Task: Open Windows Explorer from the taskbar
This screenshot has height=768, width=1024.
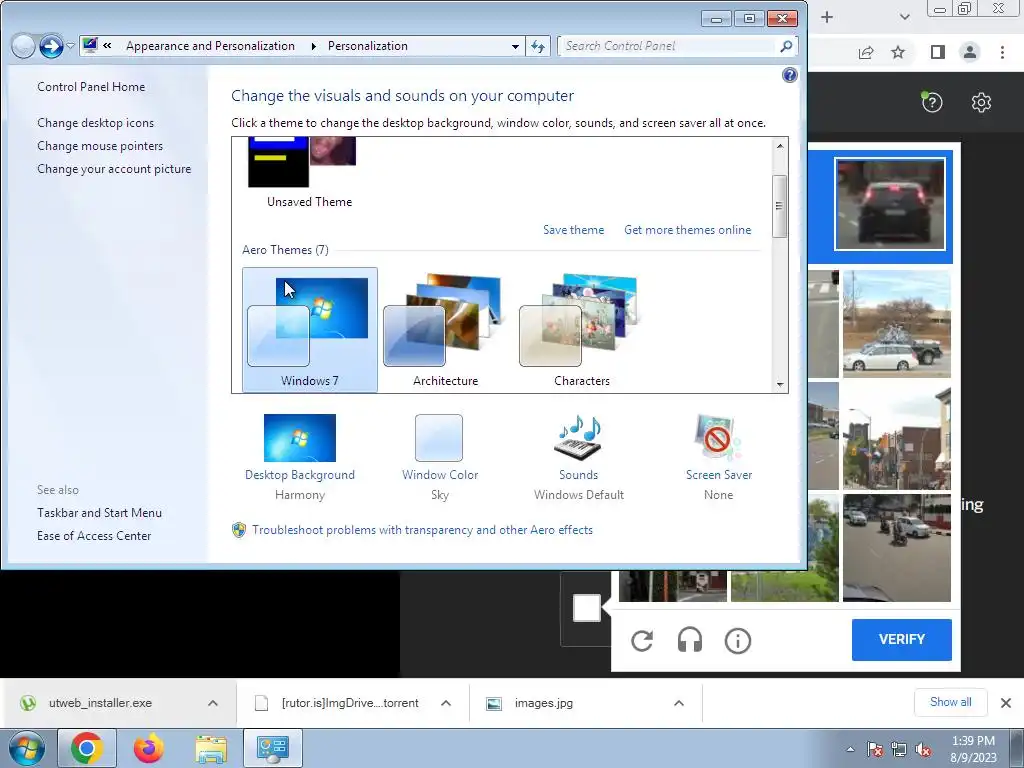Action: click(x=211, y=749)
